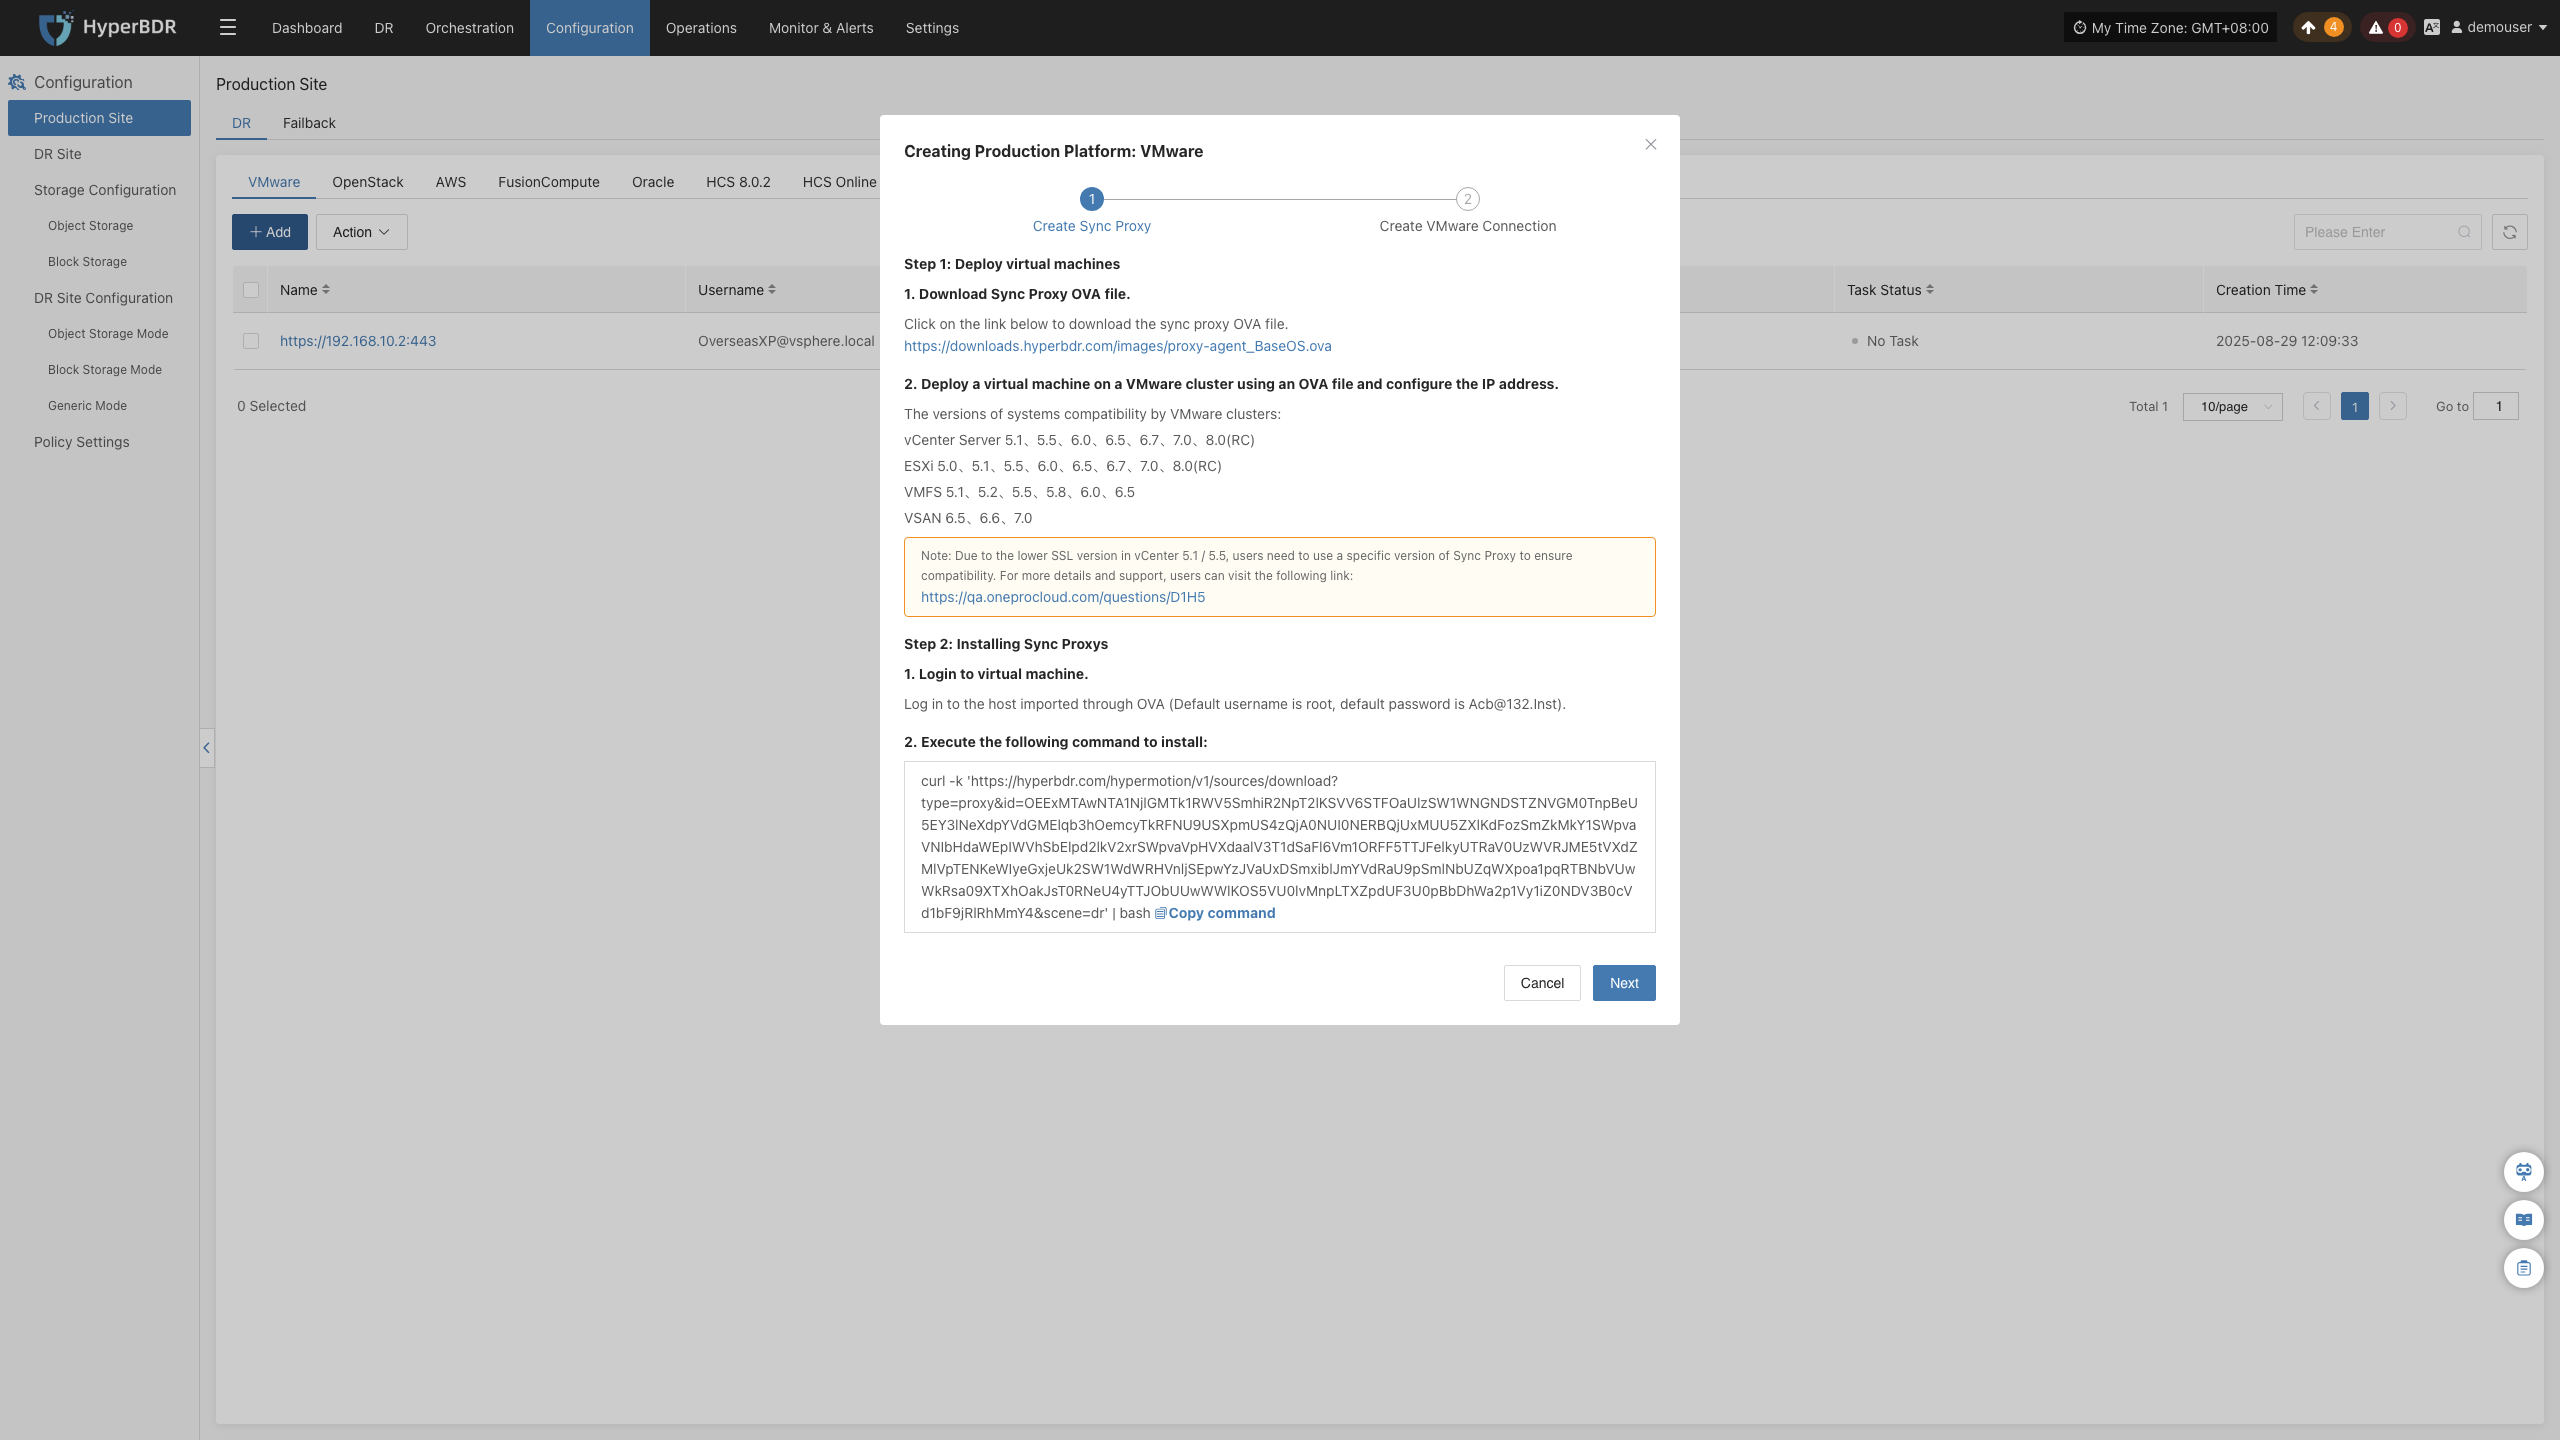Switch to the Failback tab
2560x1440 pixels.
pos(309,123)
